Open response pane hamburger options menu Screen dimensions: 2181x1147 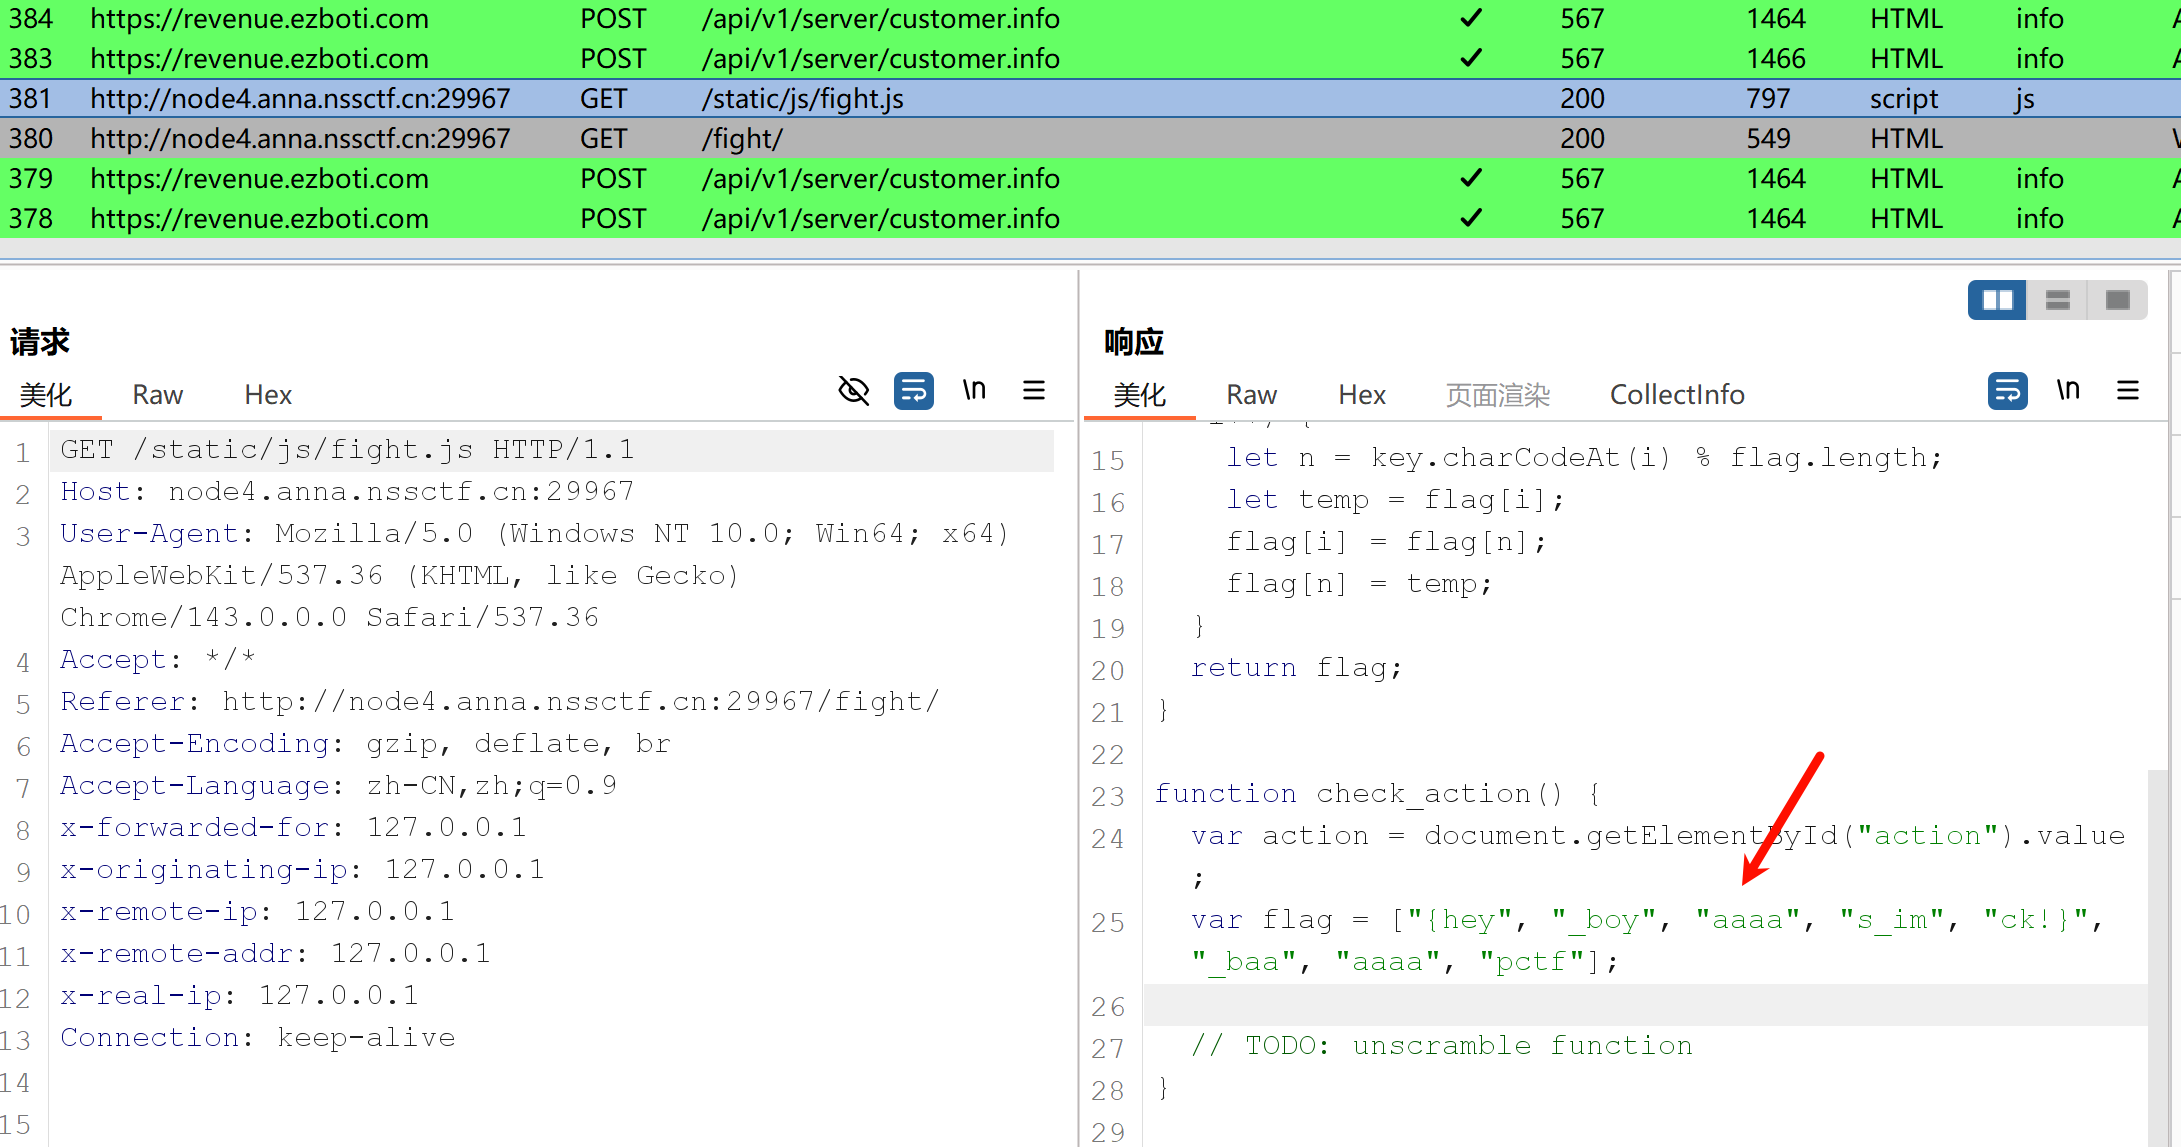pos(2128,390)
